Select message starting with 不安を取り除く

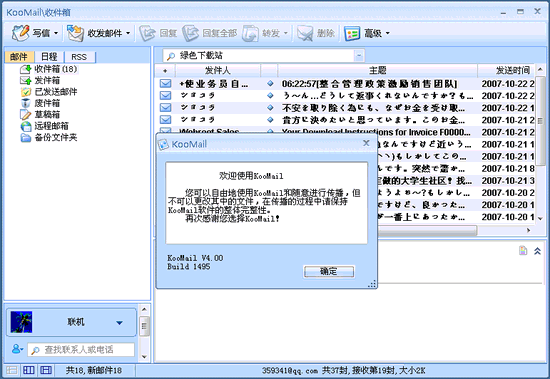tap(373, 108)
